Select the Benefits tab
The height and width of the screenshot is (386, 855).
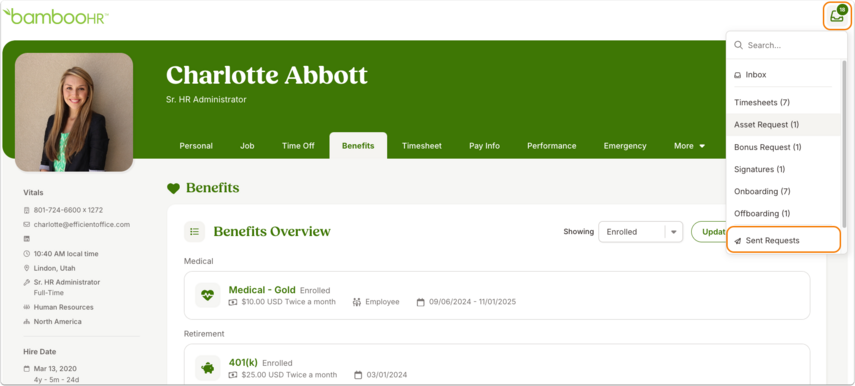tap(358, 146)
